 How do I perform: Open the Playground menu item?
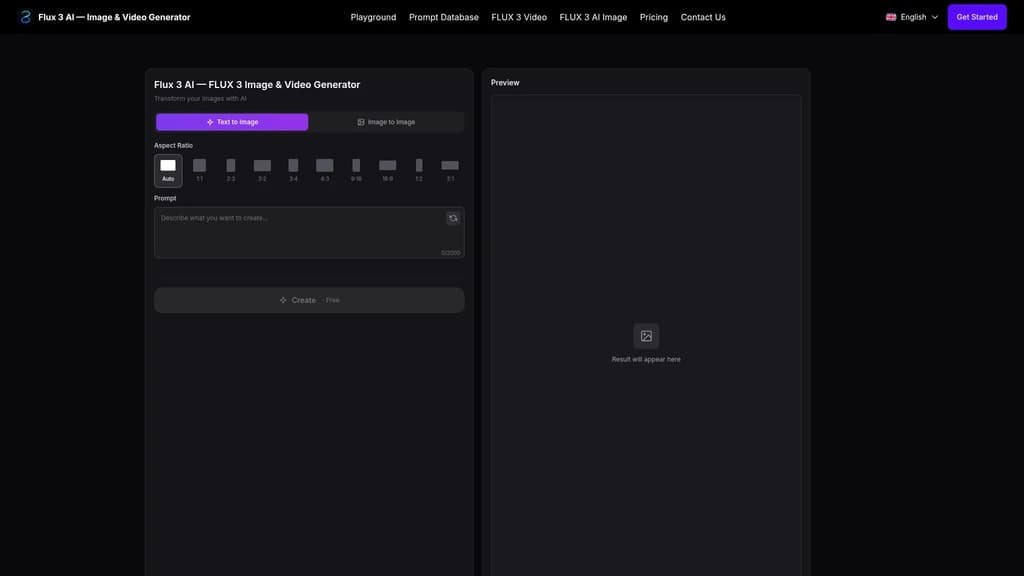click(373, 17)
